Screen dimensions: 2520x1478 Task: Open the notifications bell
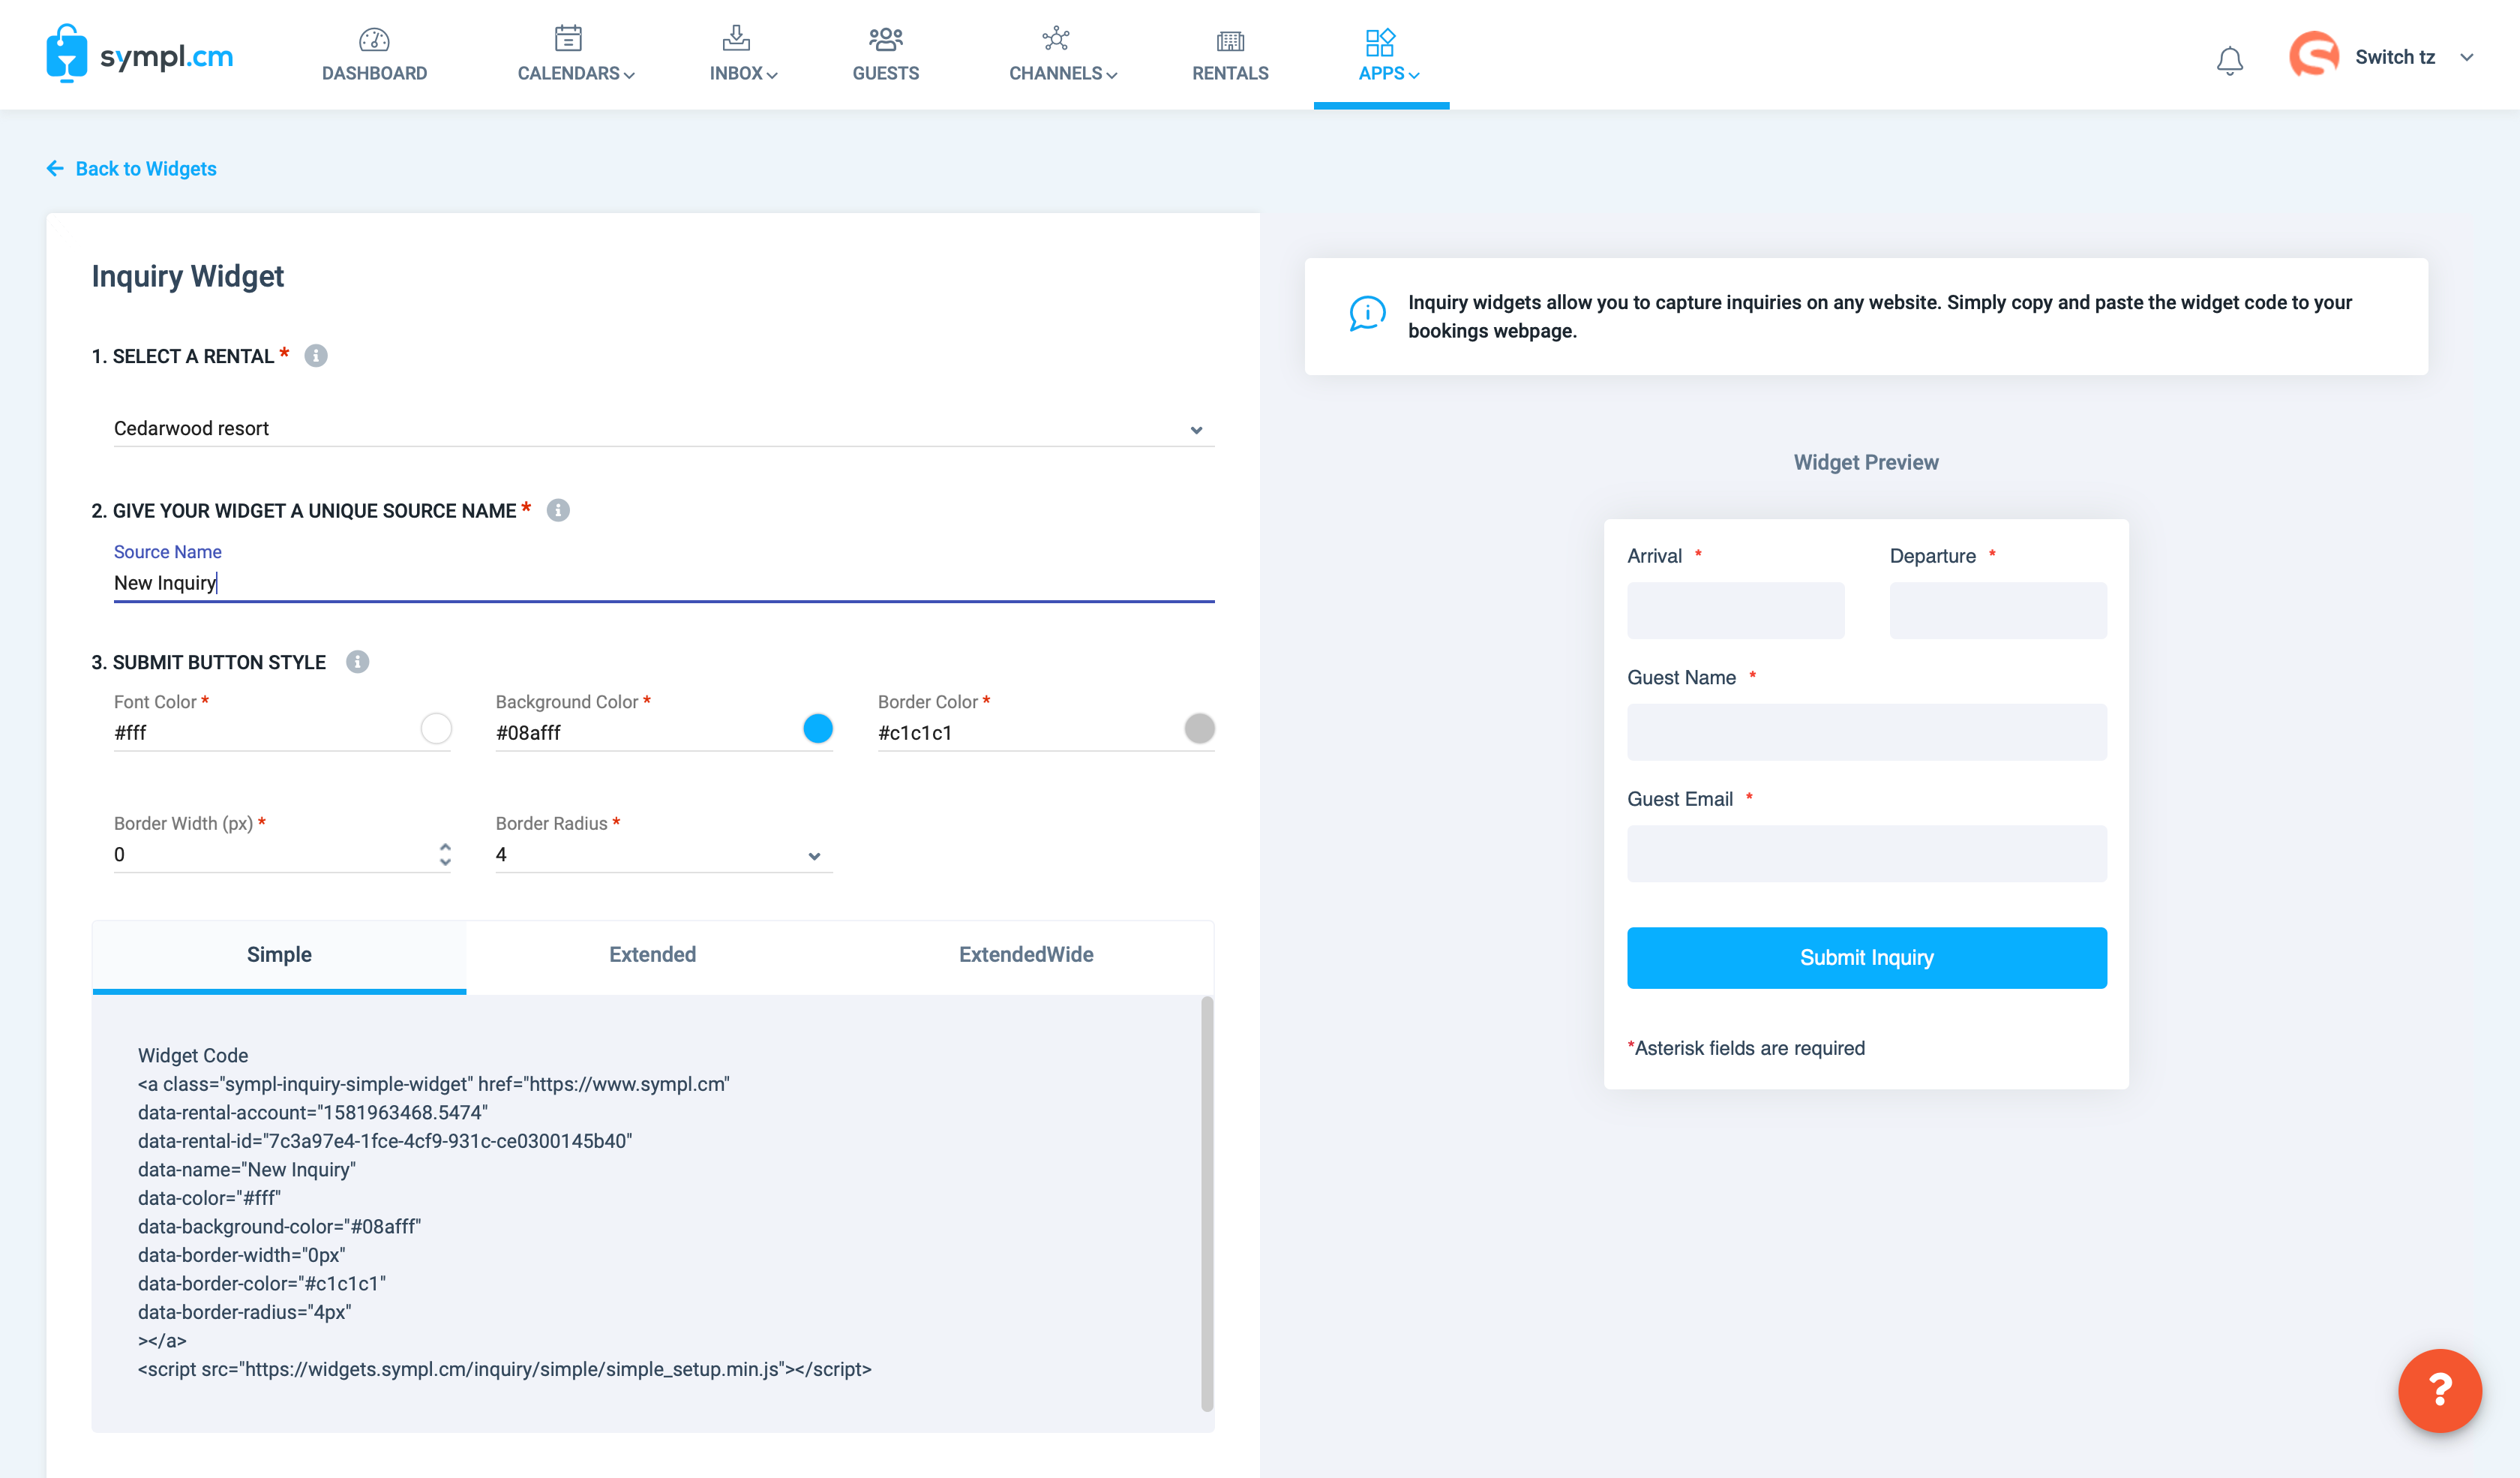click(x=2229, y=60)
